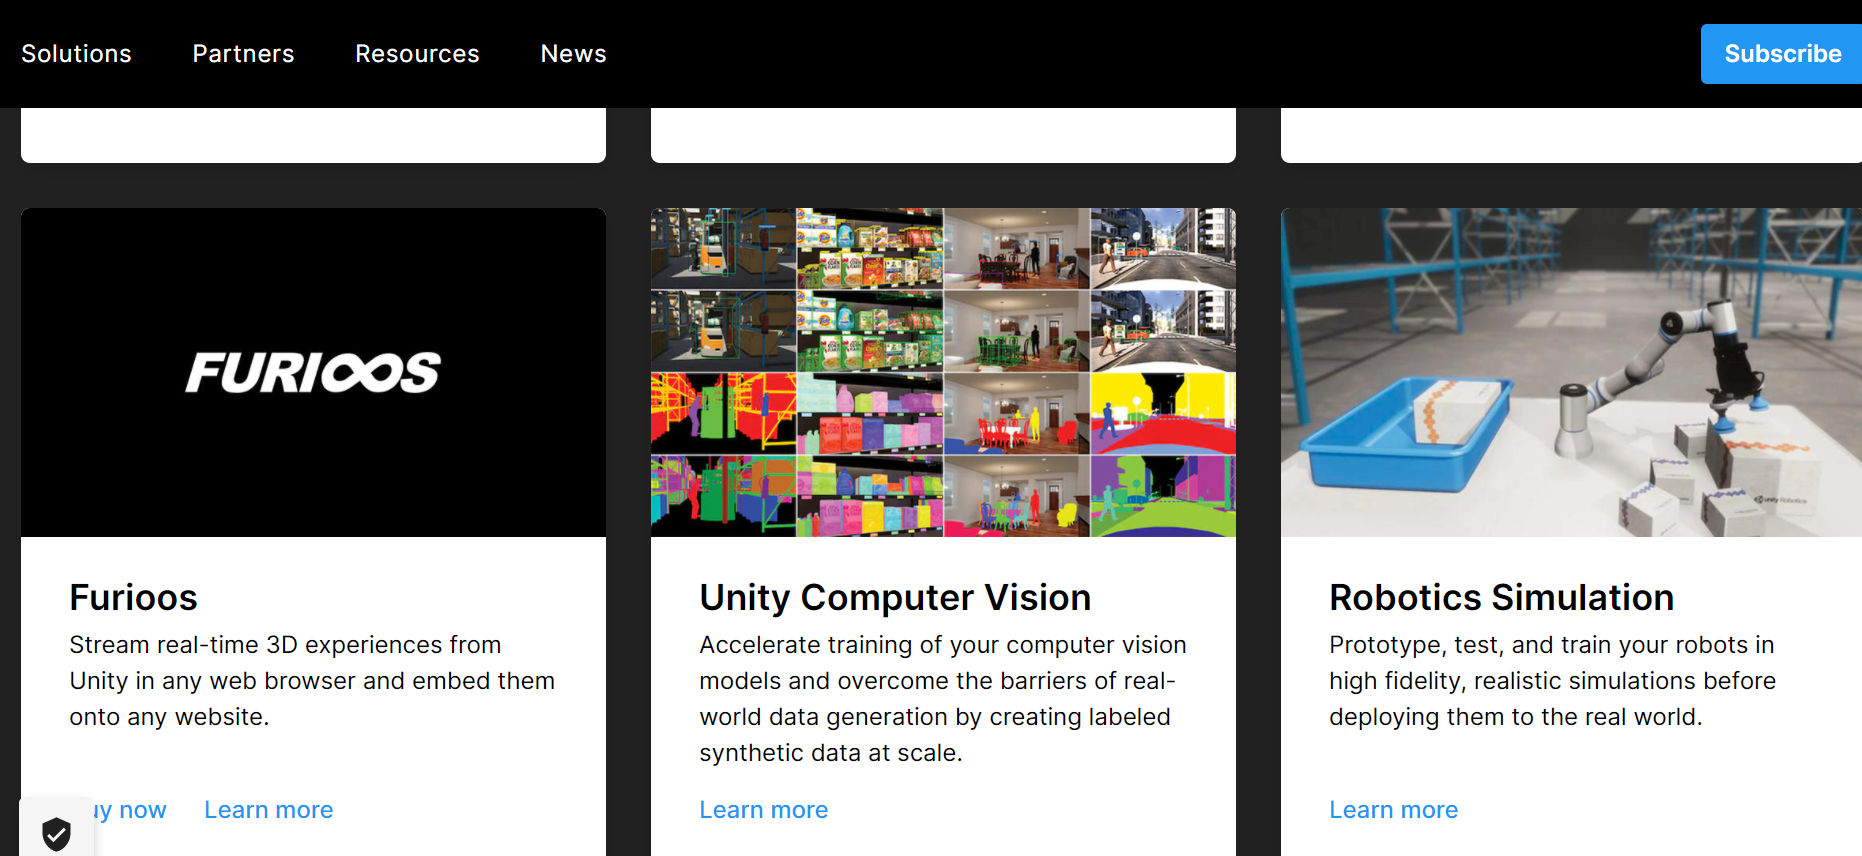The image size is (1862, 856).
Task: Follow Learn more under Robotics Simulation
Action: [1393, 810]
